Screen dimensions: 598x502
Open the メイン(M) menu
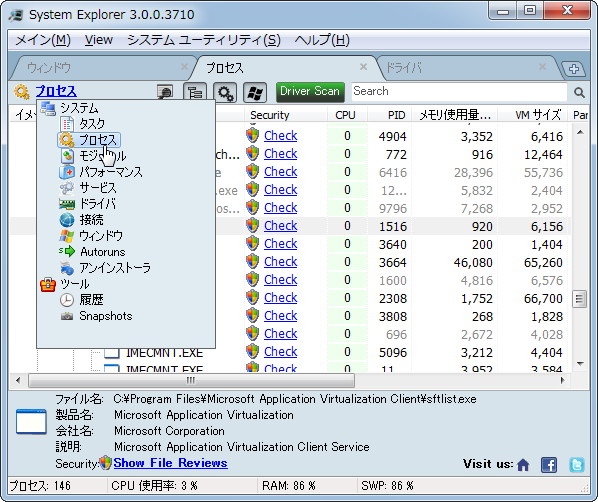coord(43,40)
